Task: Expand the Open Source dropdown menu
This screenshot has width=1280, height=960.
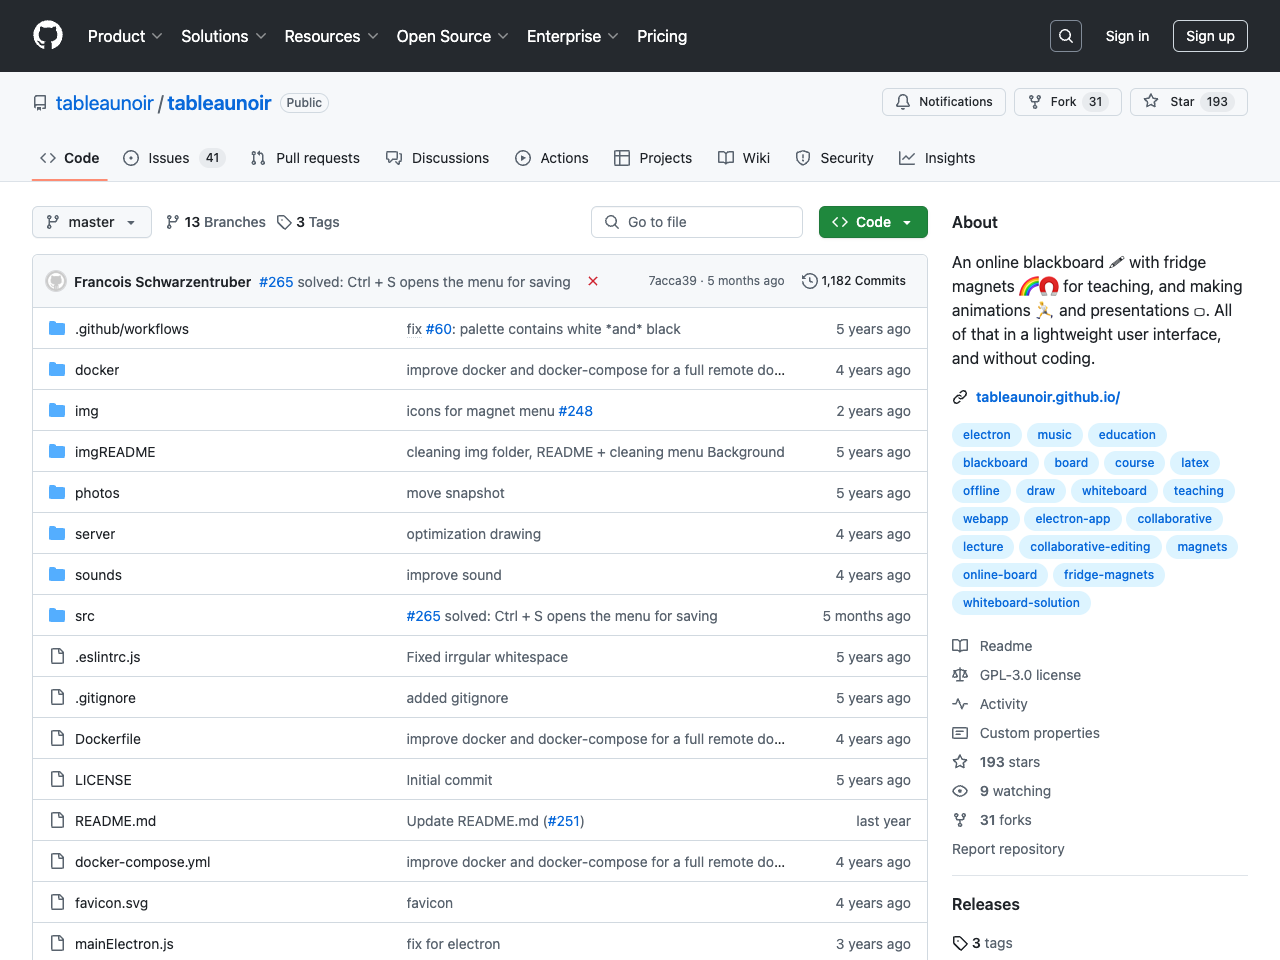Action: (x=452, y=36)
